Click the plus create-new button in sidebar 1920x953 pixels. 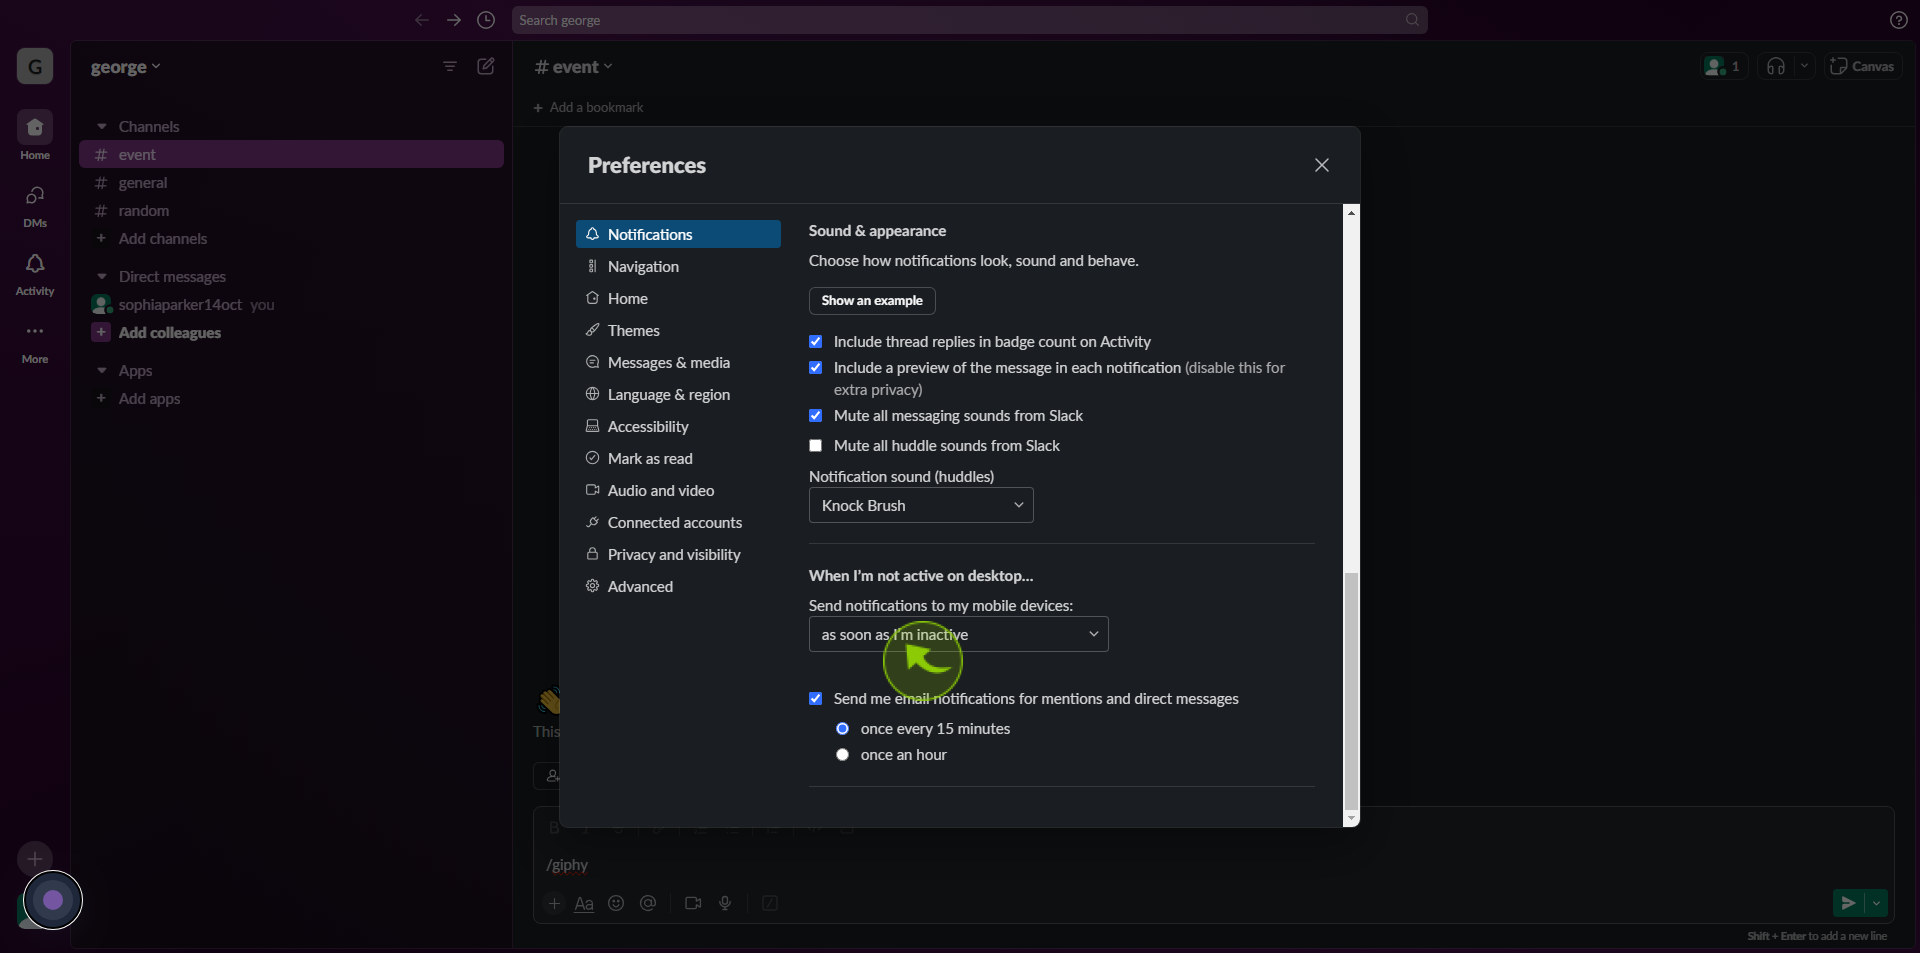[35, 859]
